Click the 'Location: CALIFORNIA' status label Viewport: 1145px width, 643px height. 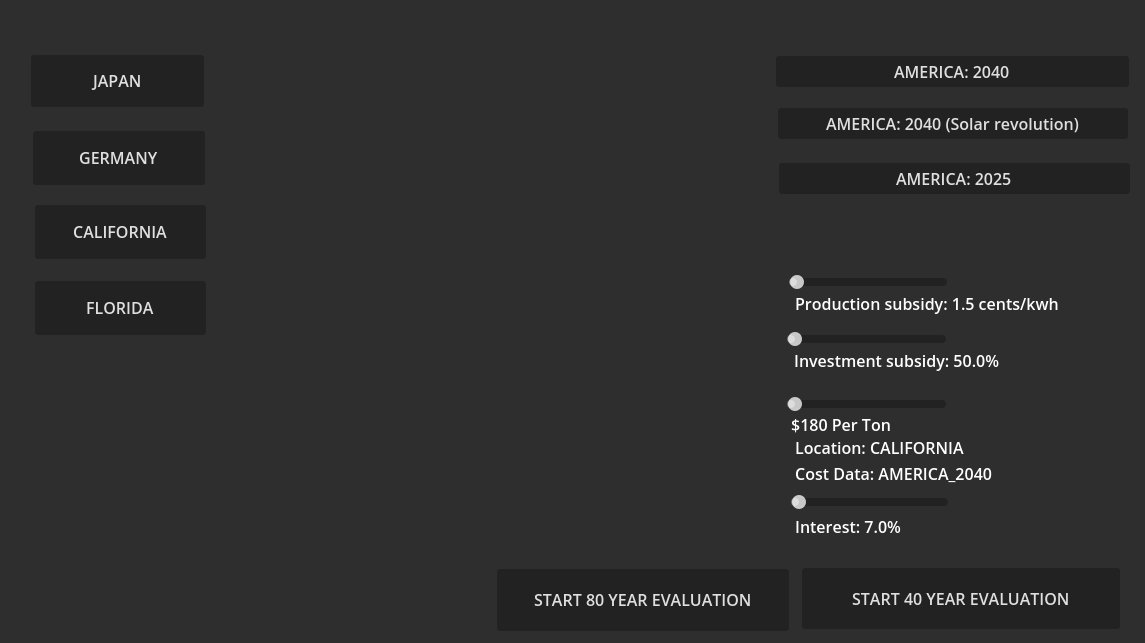(x=879, y=448)
